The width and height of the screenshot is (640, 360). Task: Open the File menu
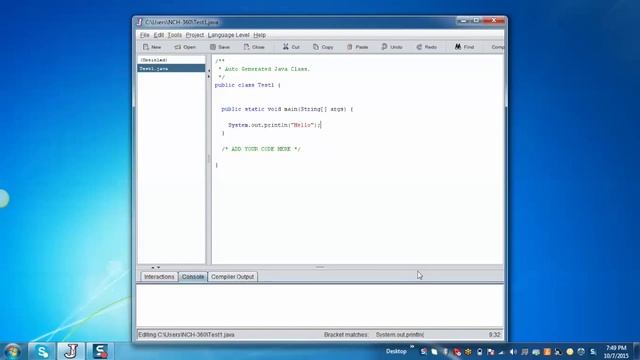tap(144, 35)
